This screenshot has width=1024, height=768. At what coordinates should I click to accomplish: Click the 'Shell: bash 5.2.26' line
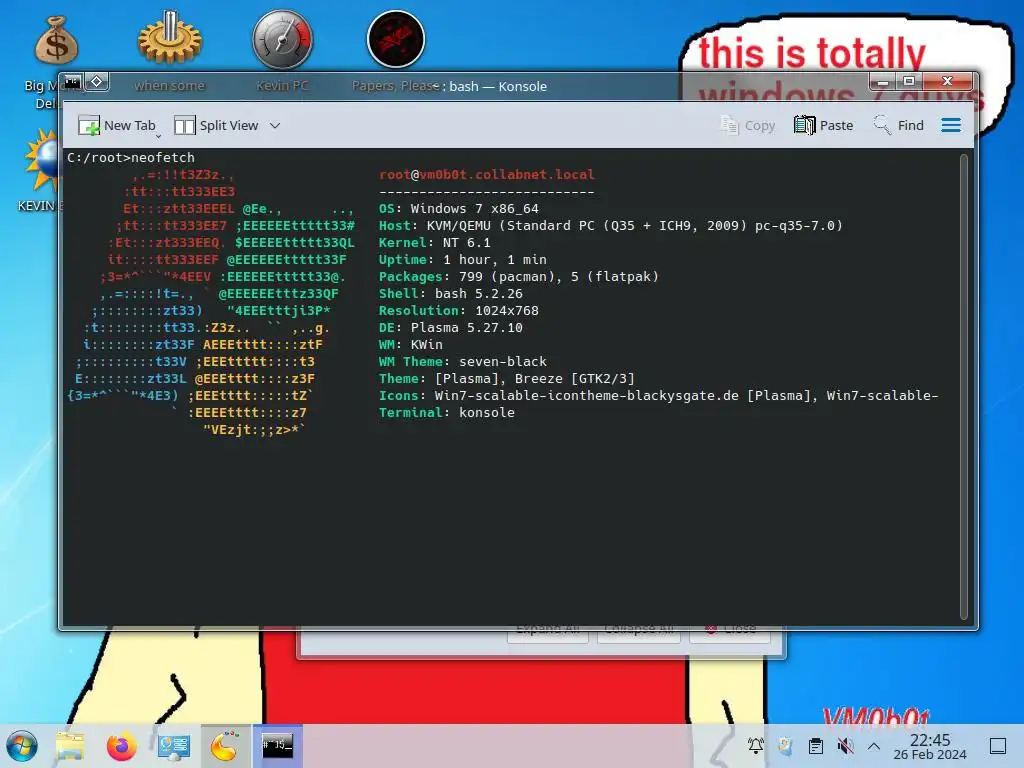(x=451, y=293)
